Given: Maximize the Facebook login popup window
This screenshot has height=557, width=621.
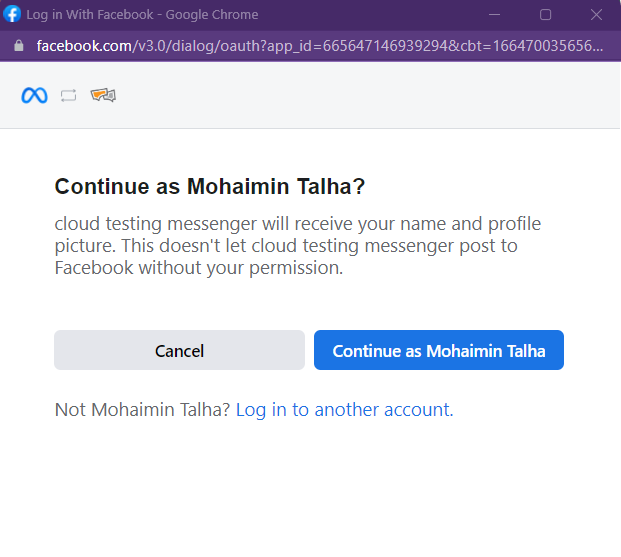Looking at the screenshot, I should click(545, 15).
